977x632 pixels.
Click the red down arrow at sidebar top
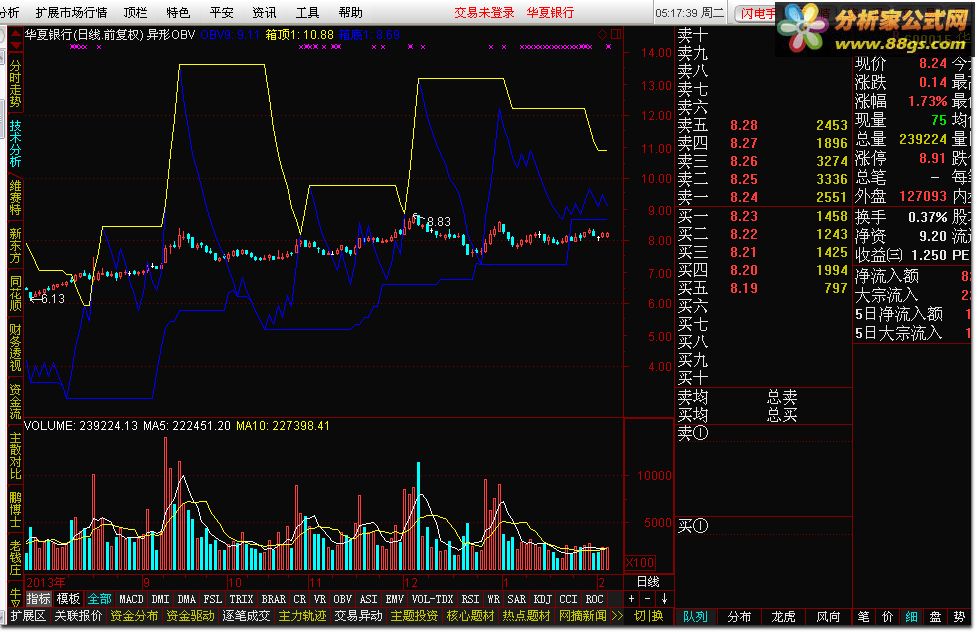tap(16, 47)
